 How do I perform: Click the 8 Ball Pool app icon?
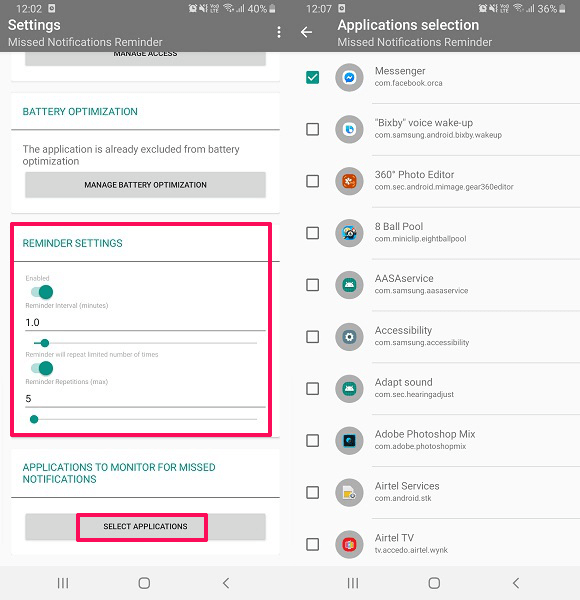point(349,233)
